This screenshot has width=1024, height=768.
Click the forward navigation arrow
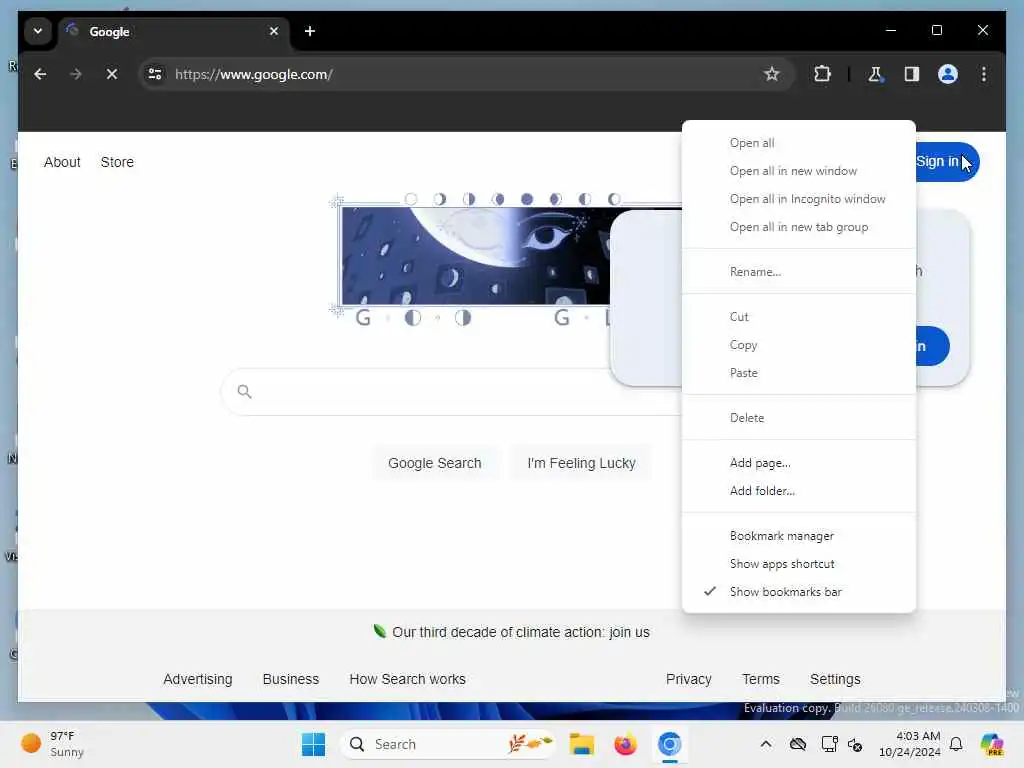(76, 74)
